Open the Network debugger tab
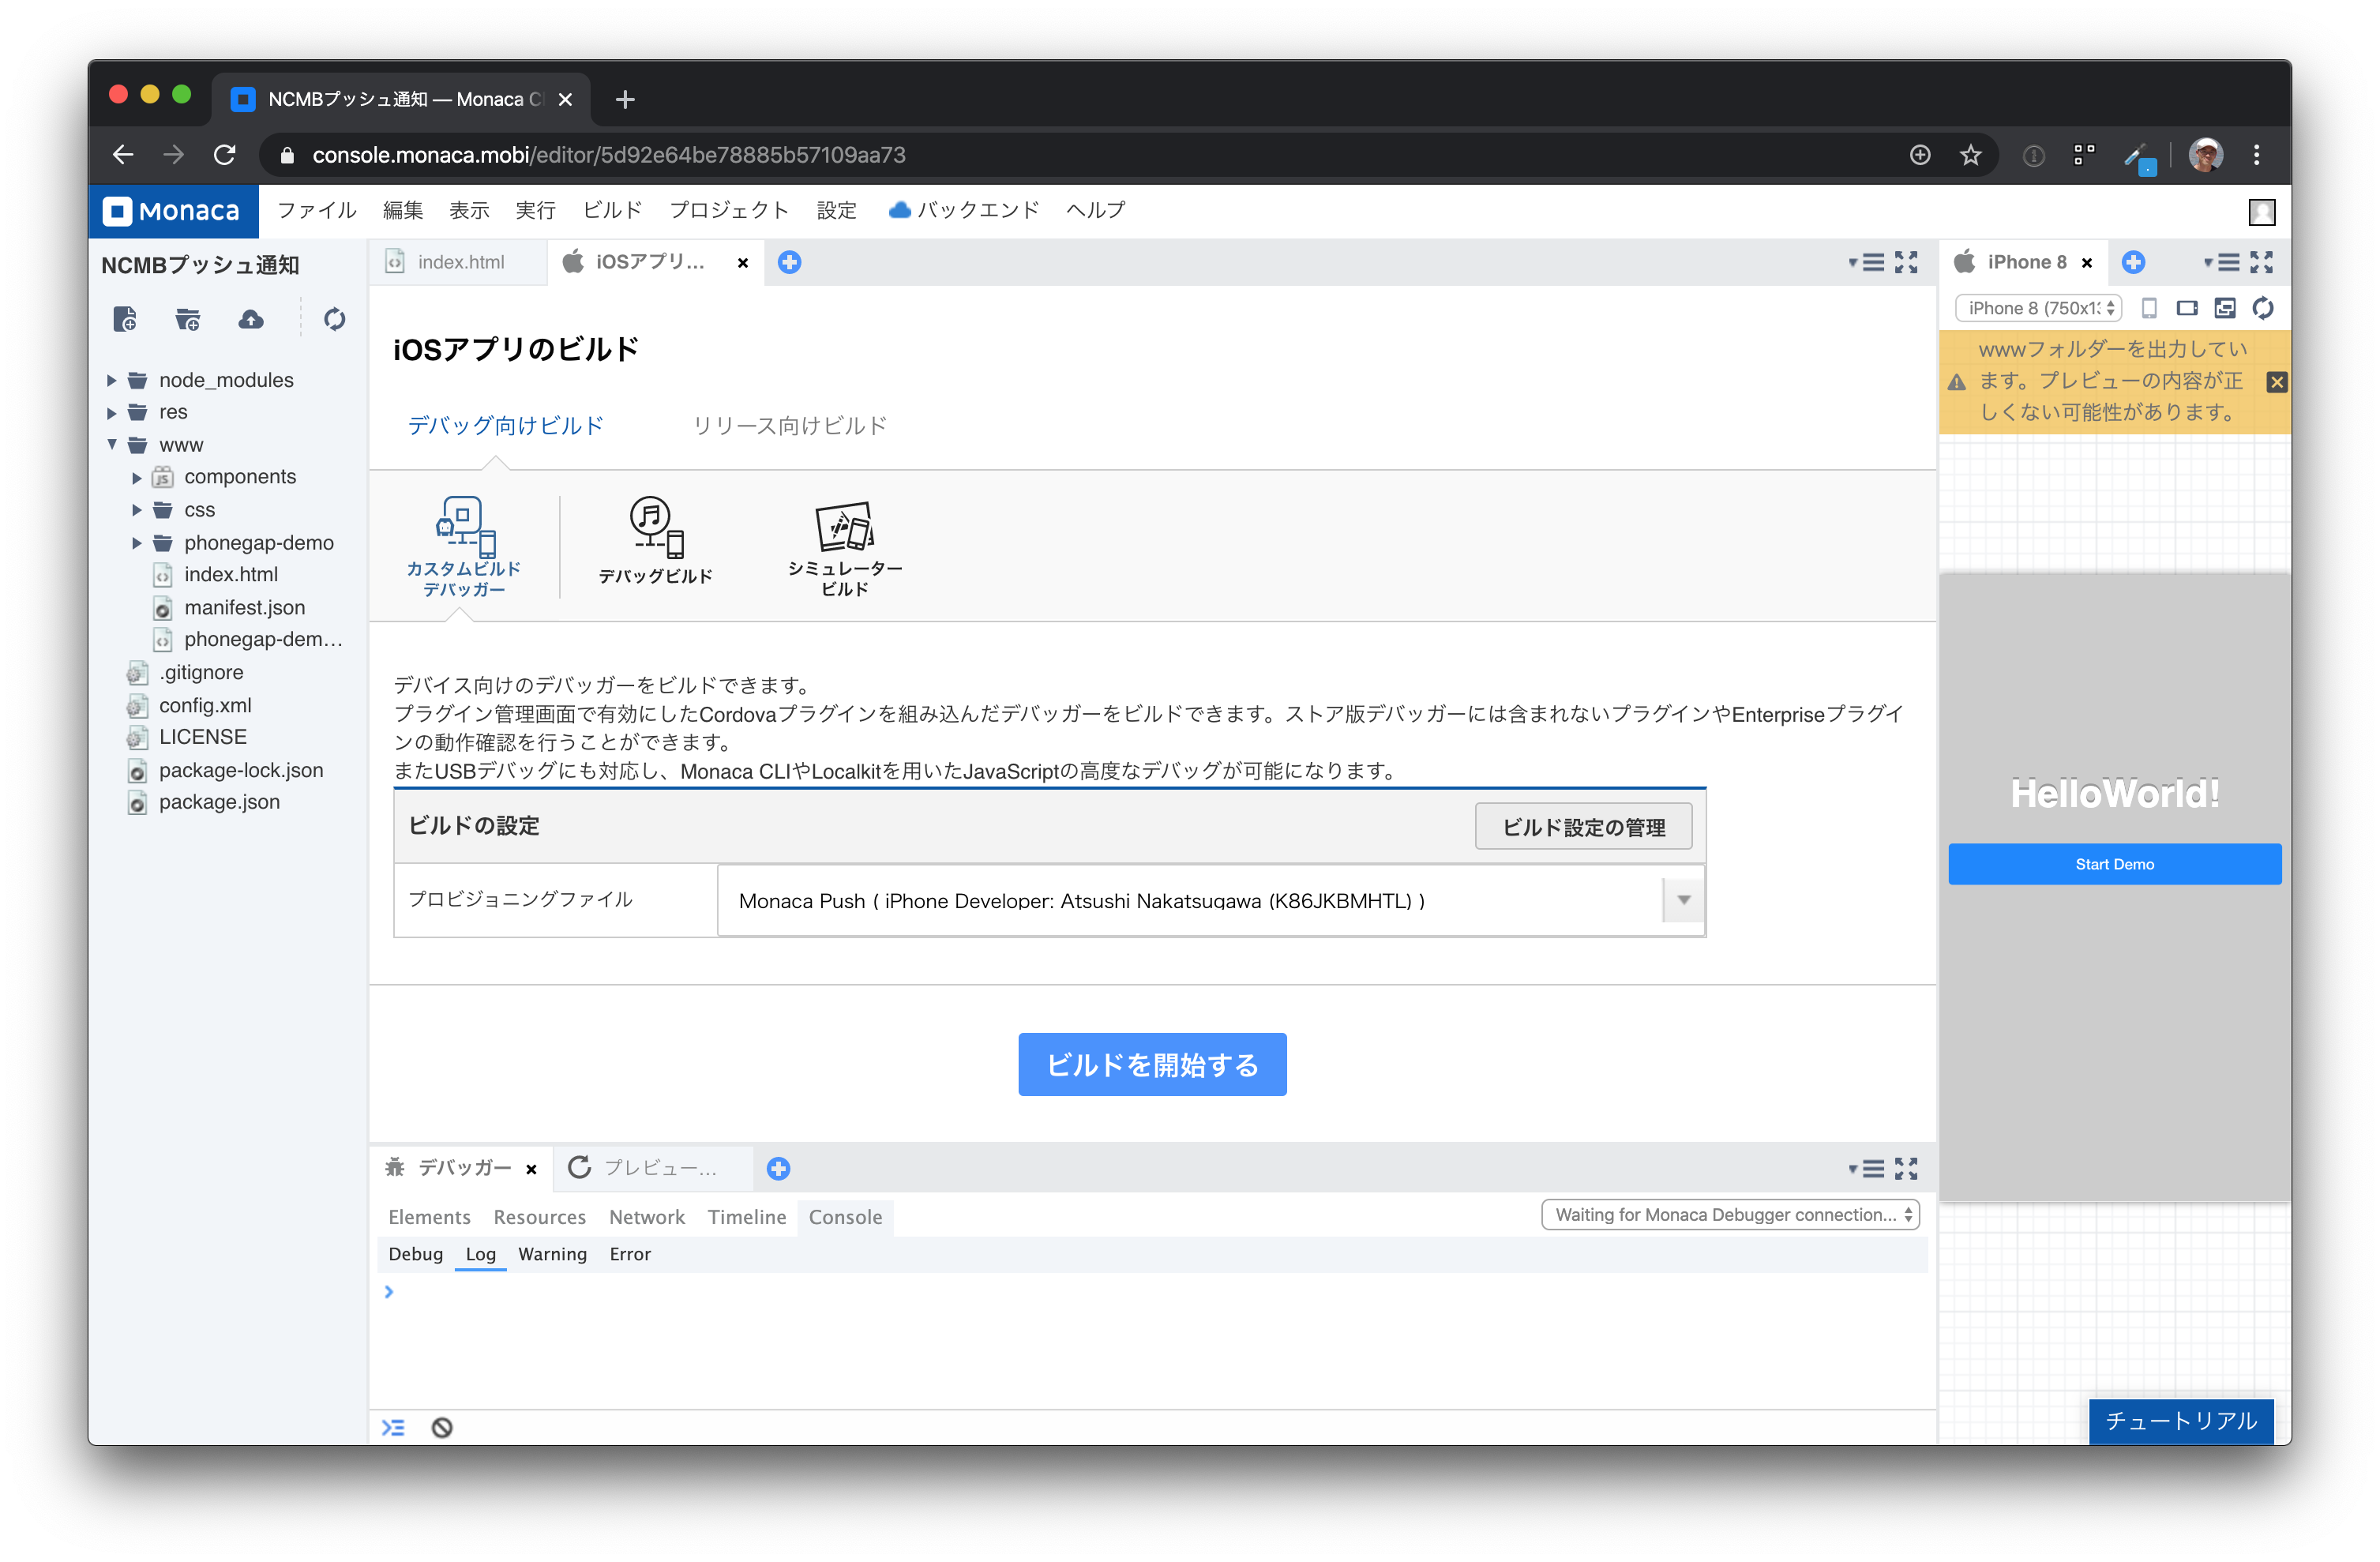Image resolution: width=2380 pixels, height=1562 pixels. coord(646,1217)
